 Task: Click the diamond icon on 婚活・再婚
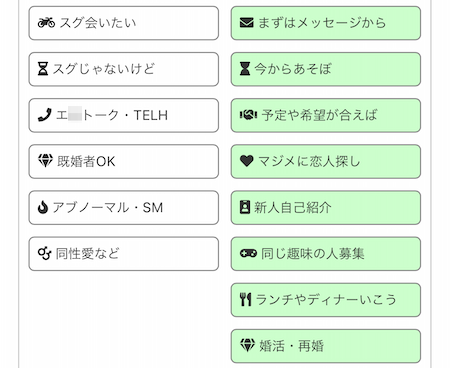pos(247,345)
